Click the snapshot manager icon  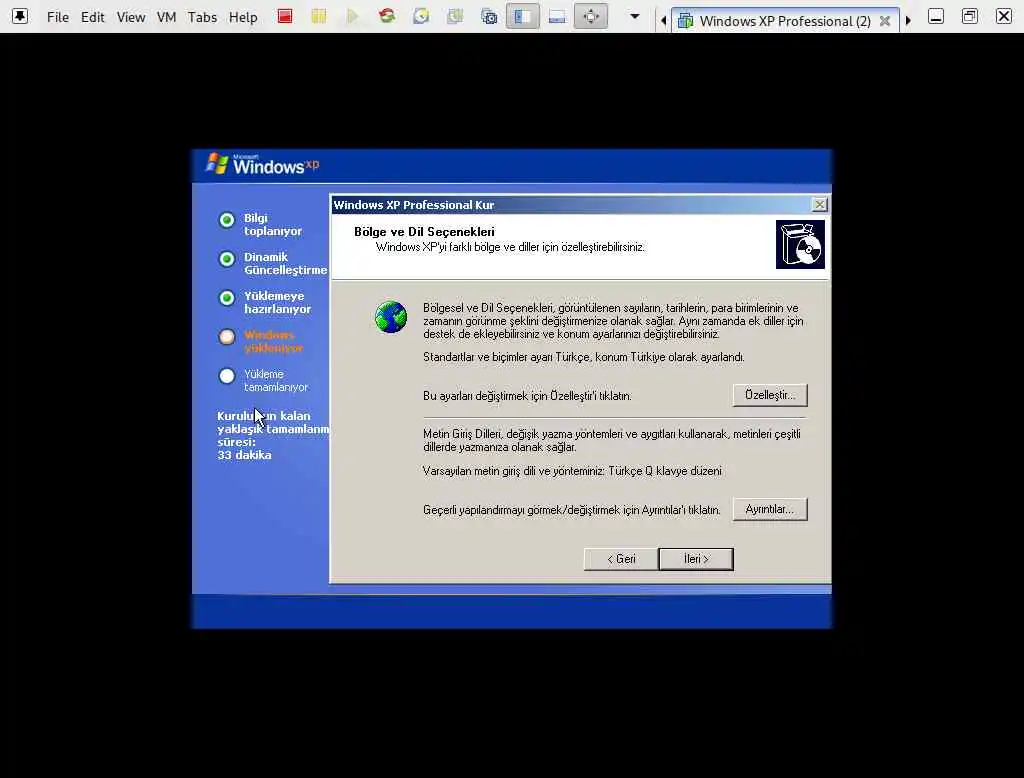click(489, 16)
